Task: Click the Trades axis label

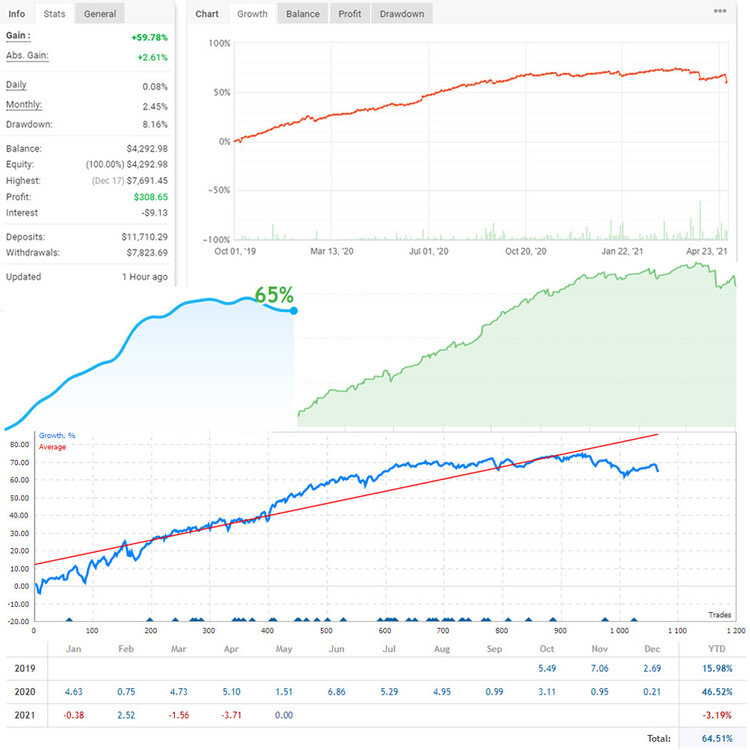Action: [x=719, y=615]
